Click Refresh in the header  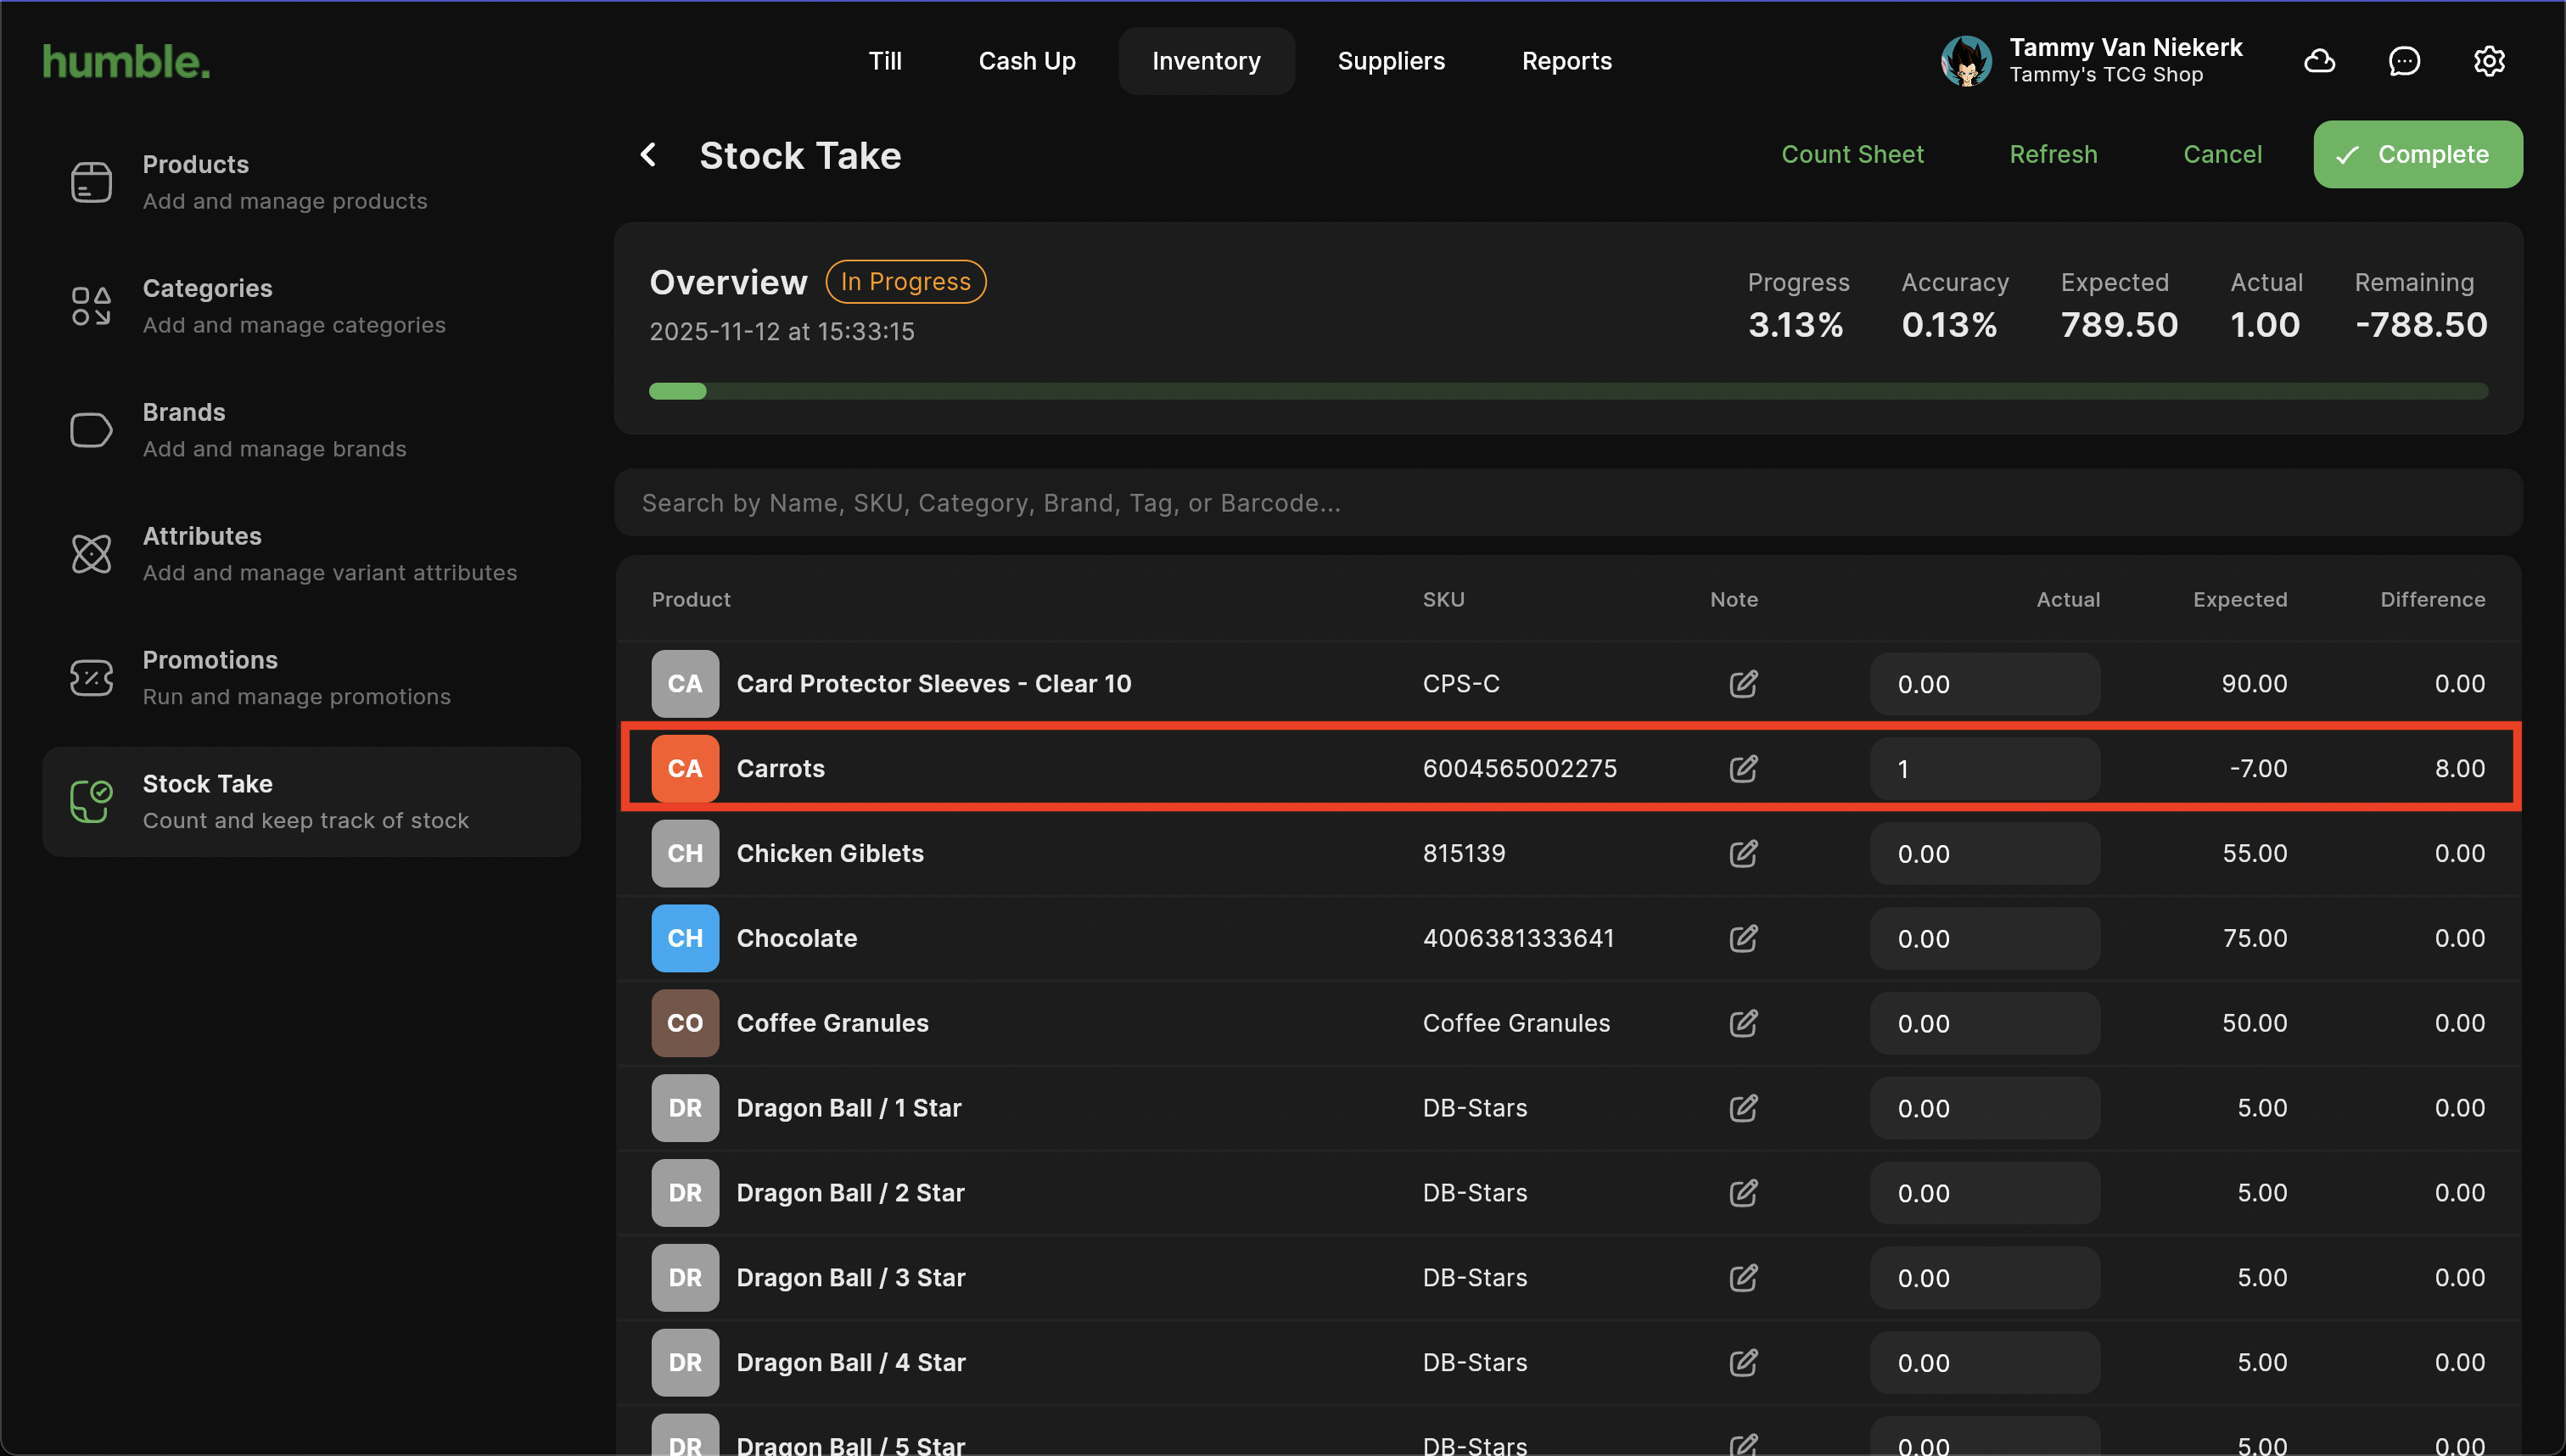tap(2053, 155)
